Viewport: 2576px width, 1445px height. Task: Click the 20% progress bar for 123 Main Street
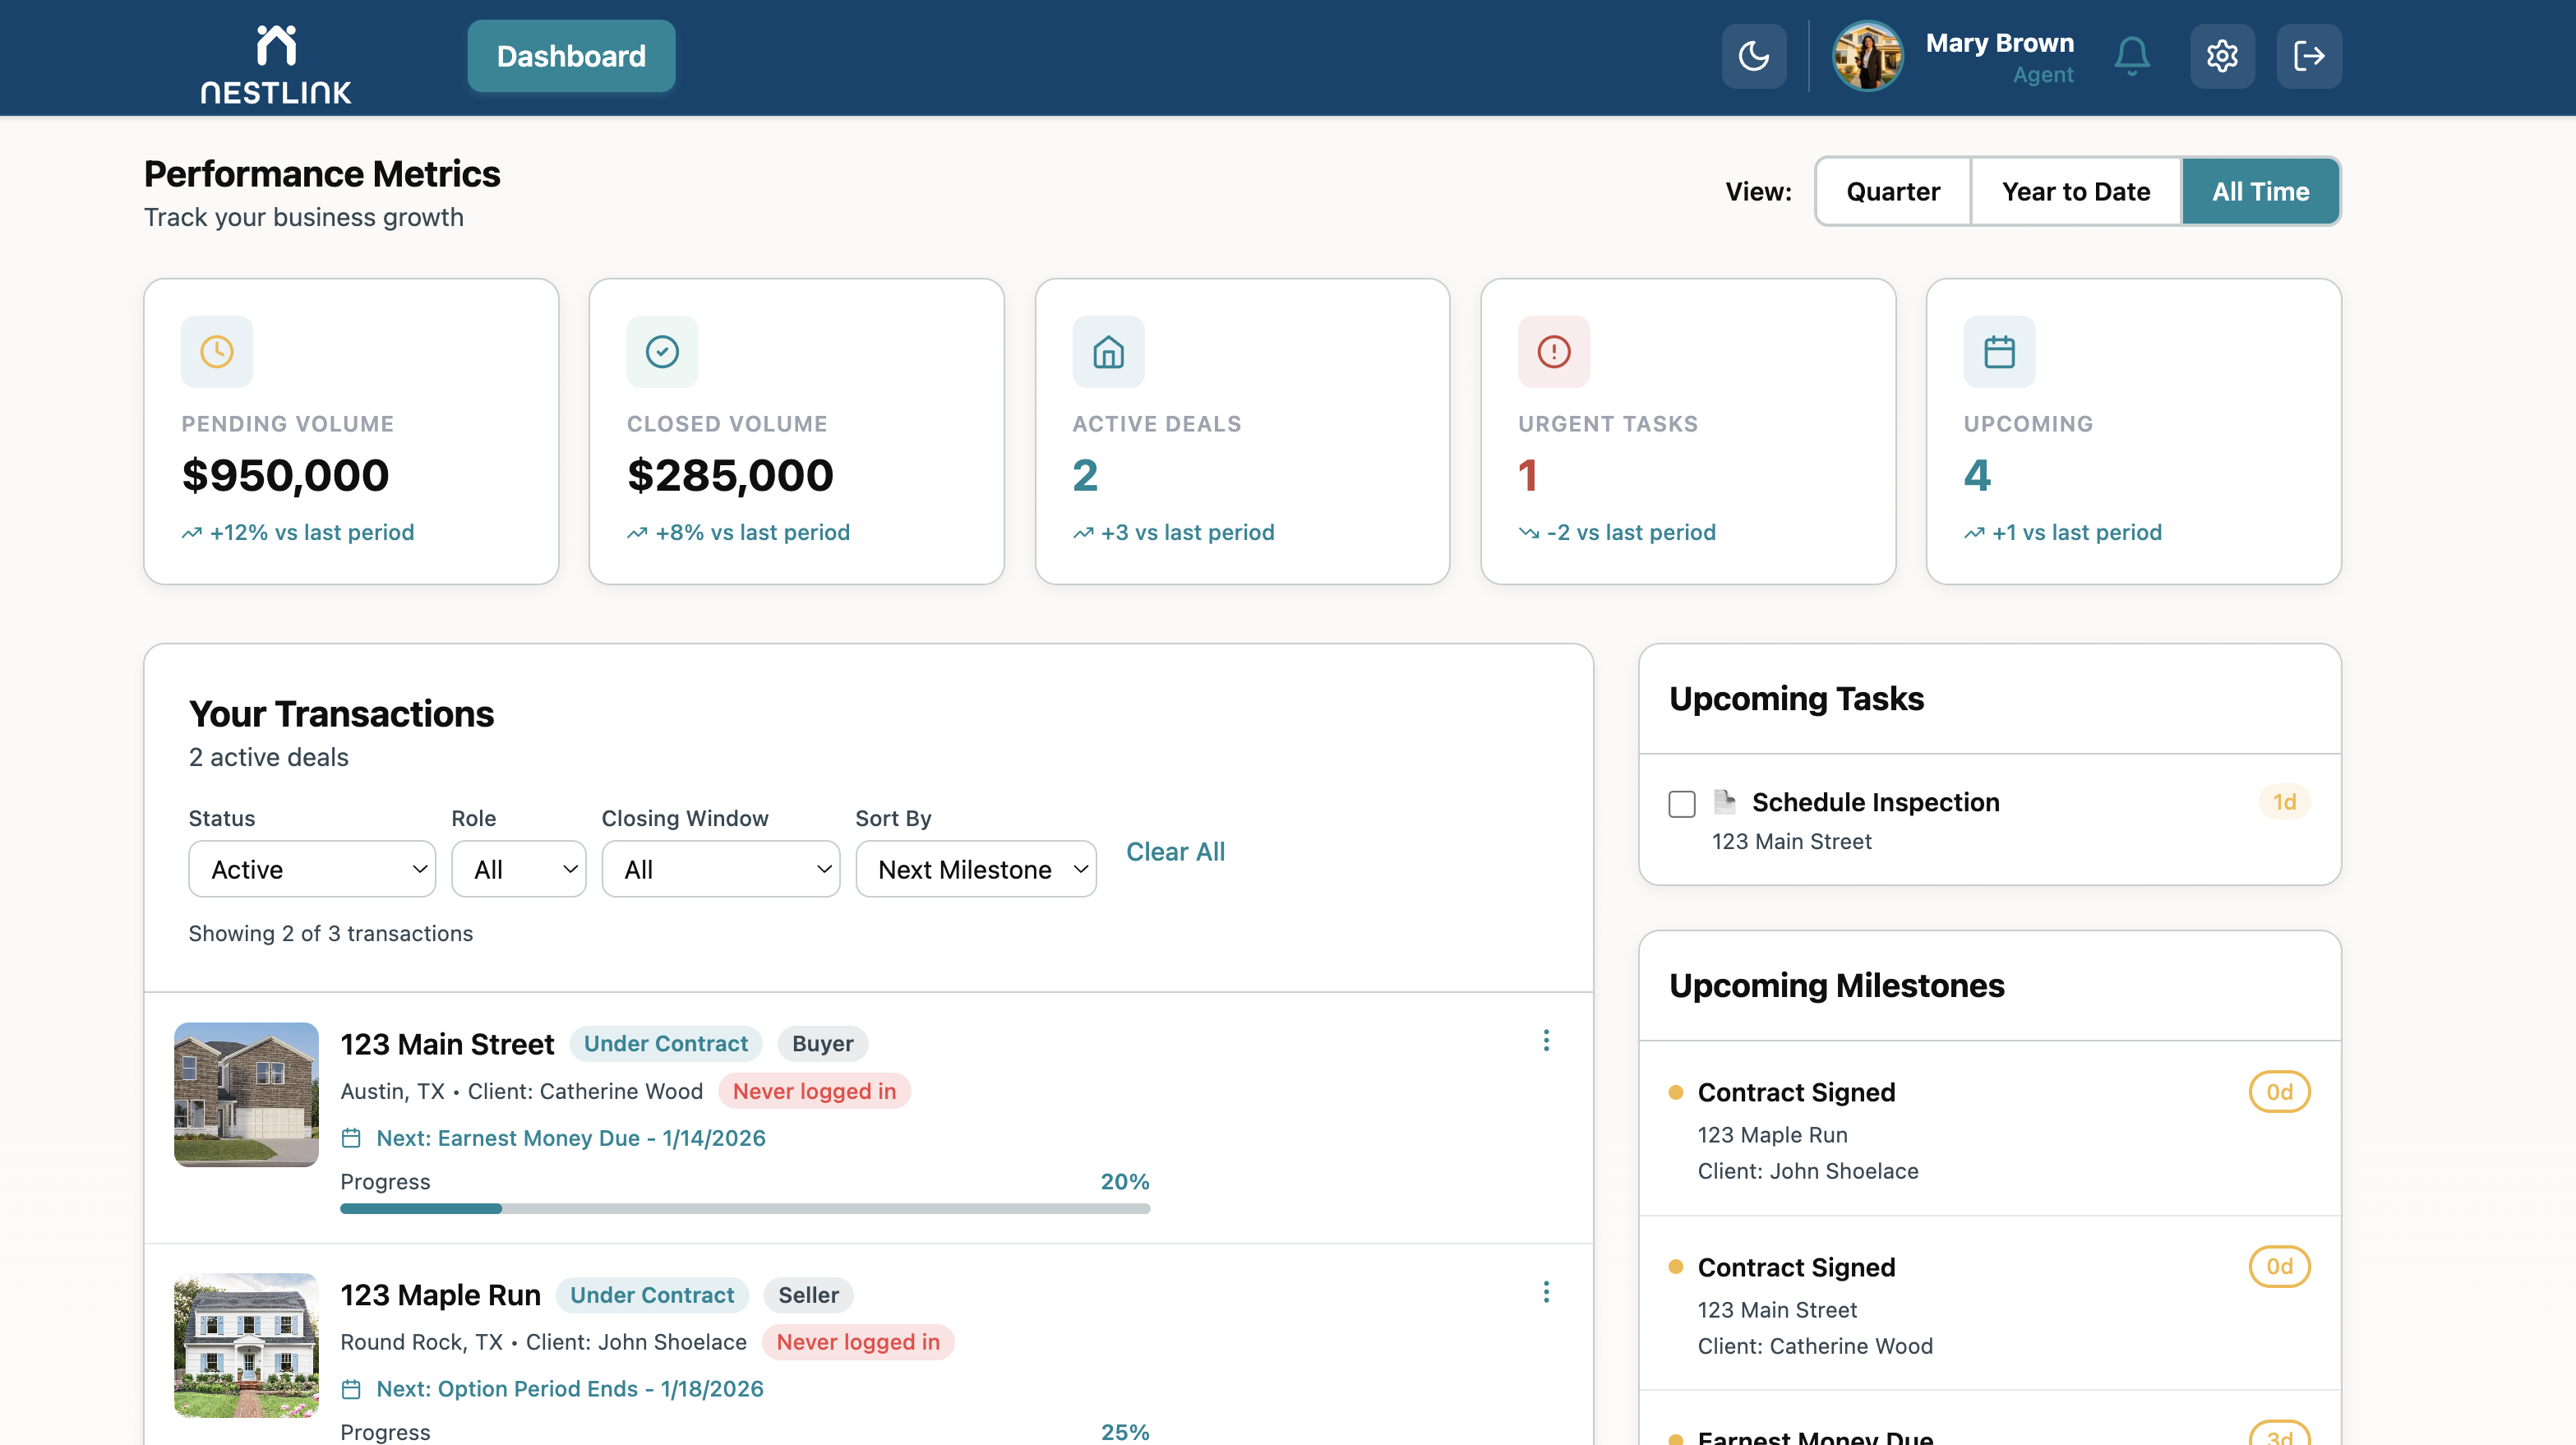pyautogui.click(x=745, y=1208)
